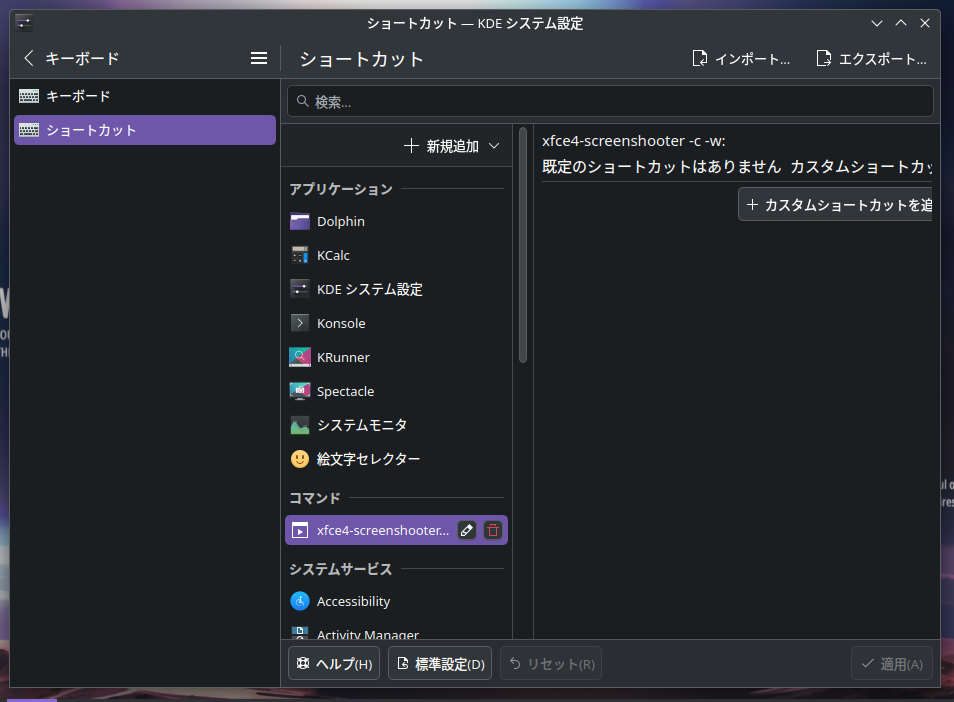
Task: Click the Accessibility icon
Action: 300,601
